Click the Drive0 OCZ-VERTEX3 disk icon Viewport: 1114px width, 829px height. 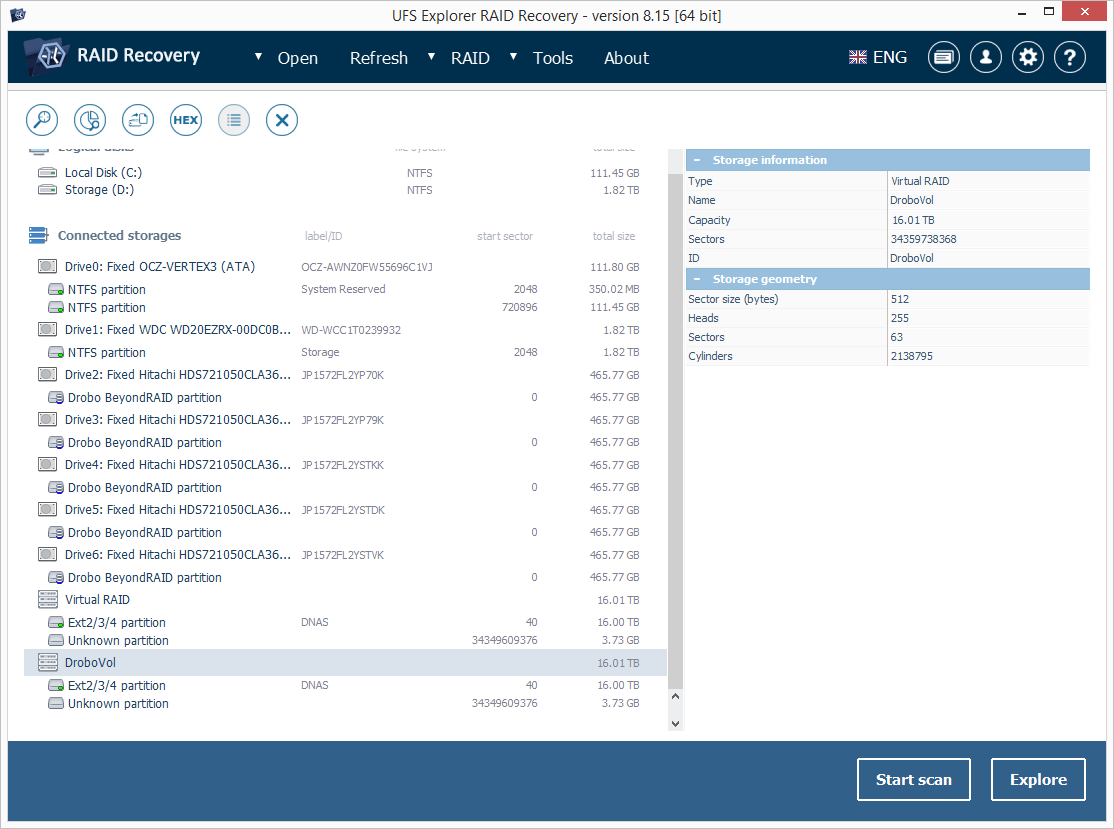pos(48,266)
